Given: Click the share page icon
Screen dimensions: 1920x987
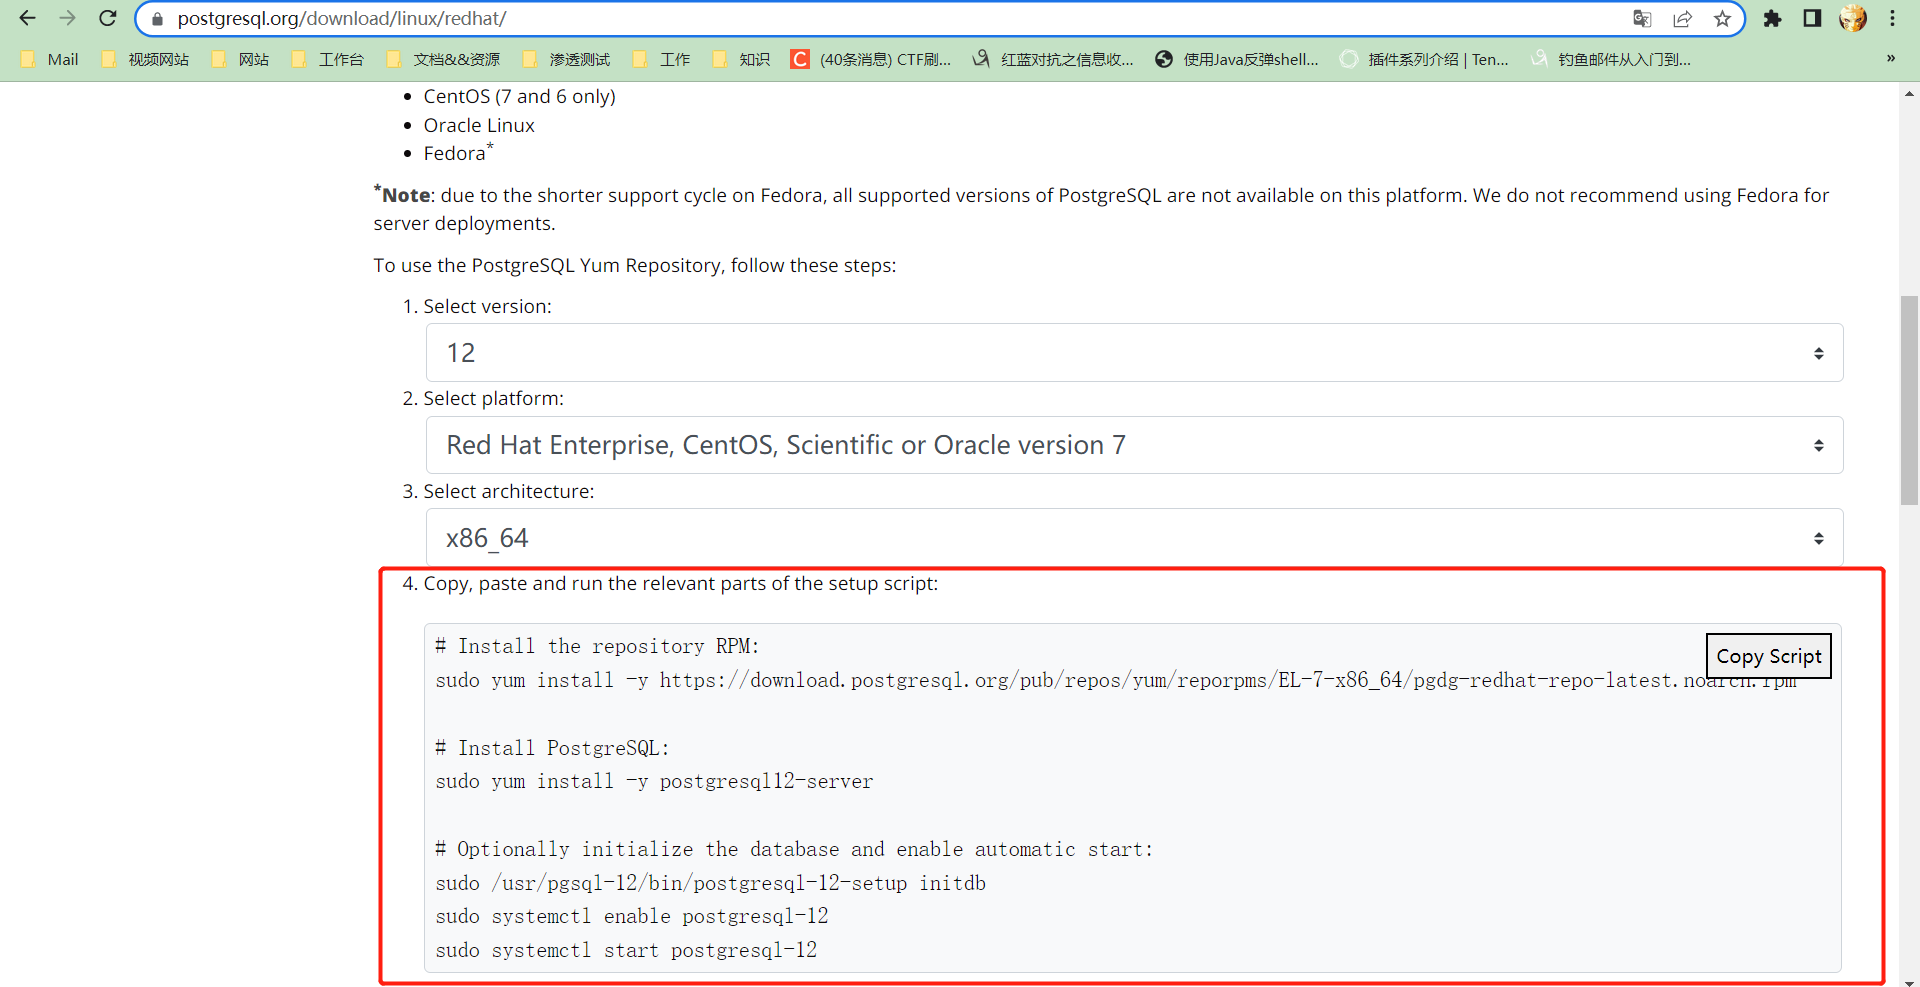Looking at the screenshot, I should pyautogui.click(x=1683, y=19).
